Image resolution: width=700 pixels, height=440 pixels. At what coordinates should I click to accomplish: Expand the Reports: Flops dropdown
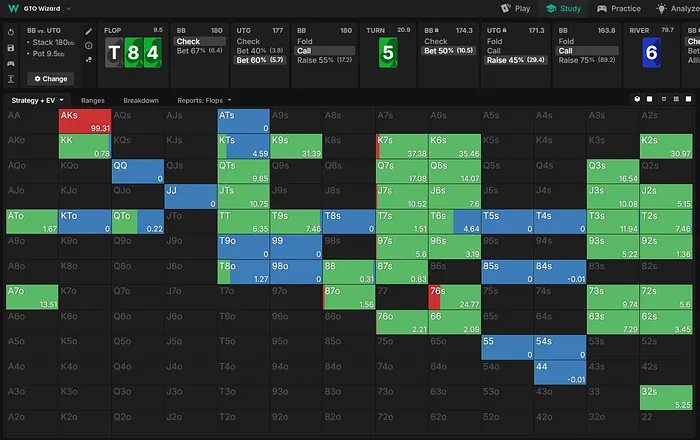(204, 101)
